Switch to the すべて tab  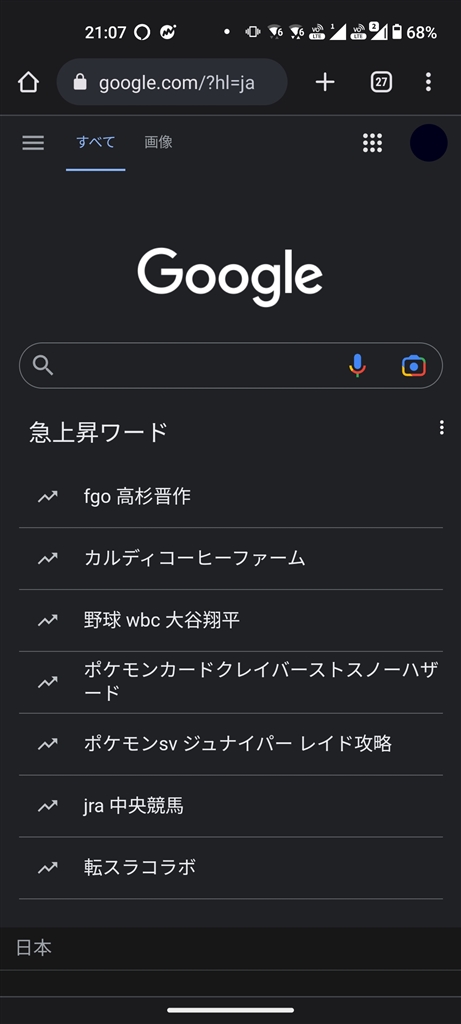tap(96, 142)
